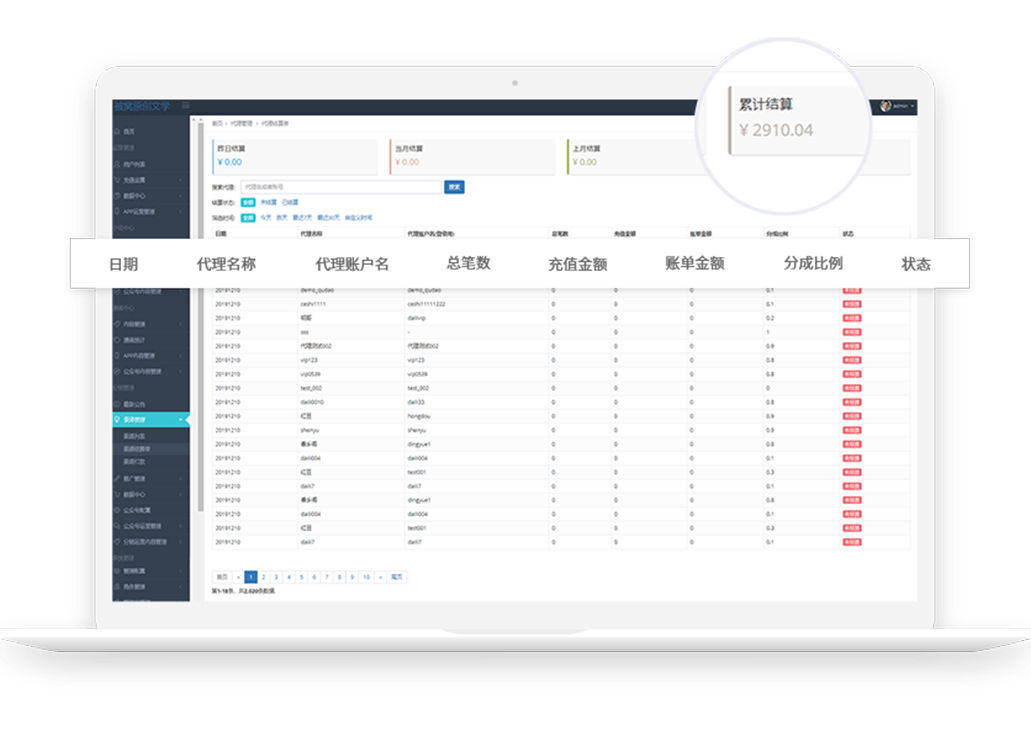The image size is (1031, 729).
Task: Select the 全部 settlement status filter
Action: [x=248, y=202]
